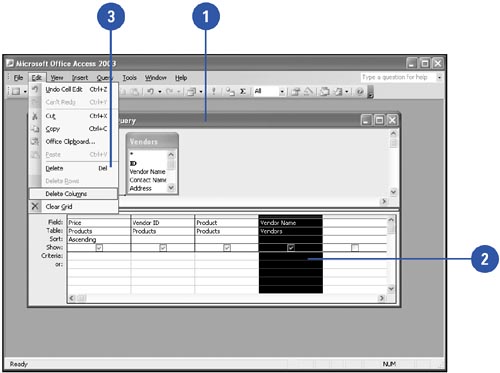Viewport: 500px width, 373px height.
Task: Click the New Object toolbar icon
Action: (x=338, y=91)
